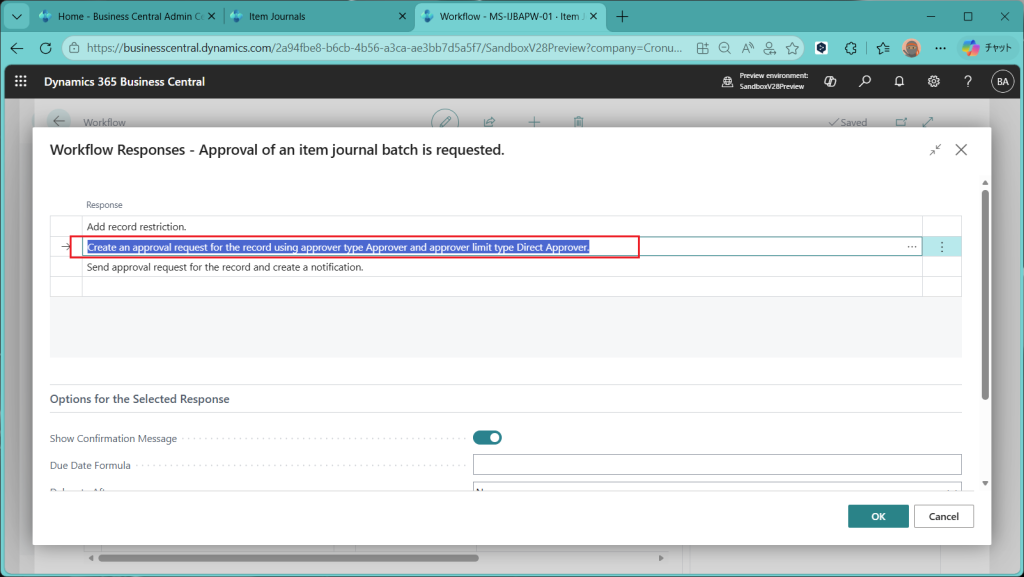Click the BA user account avatar

(x=1001, y=82)
